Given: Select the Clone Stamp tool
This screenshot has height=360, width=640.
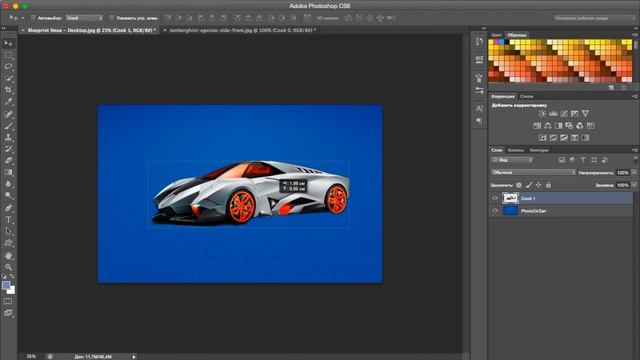Looking at the screenshot, I should [8, 137].
